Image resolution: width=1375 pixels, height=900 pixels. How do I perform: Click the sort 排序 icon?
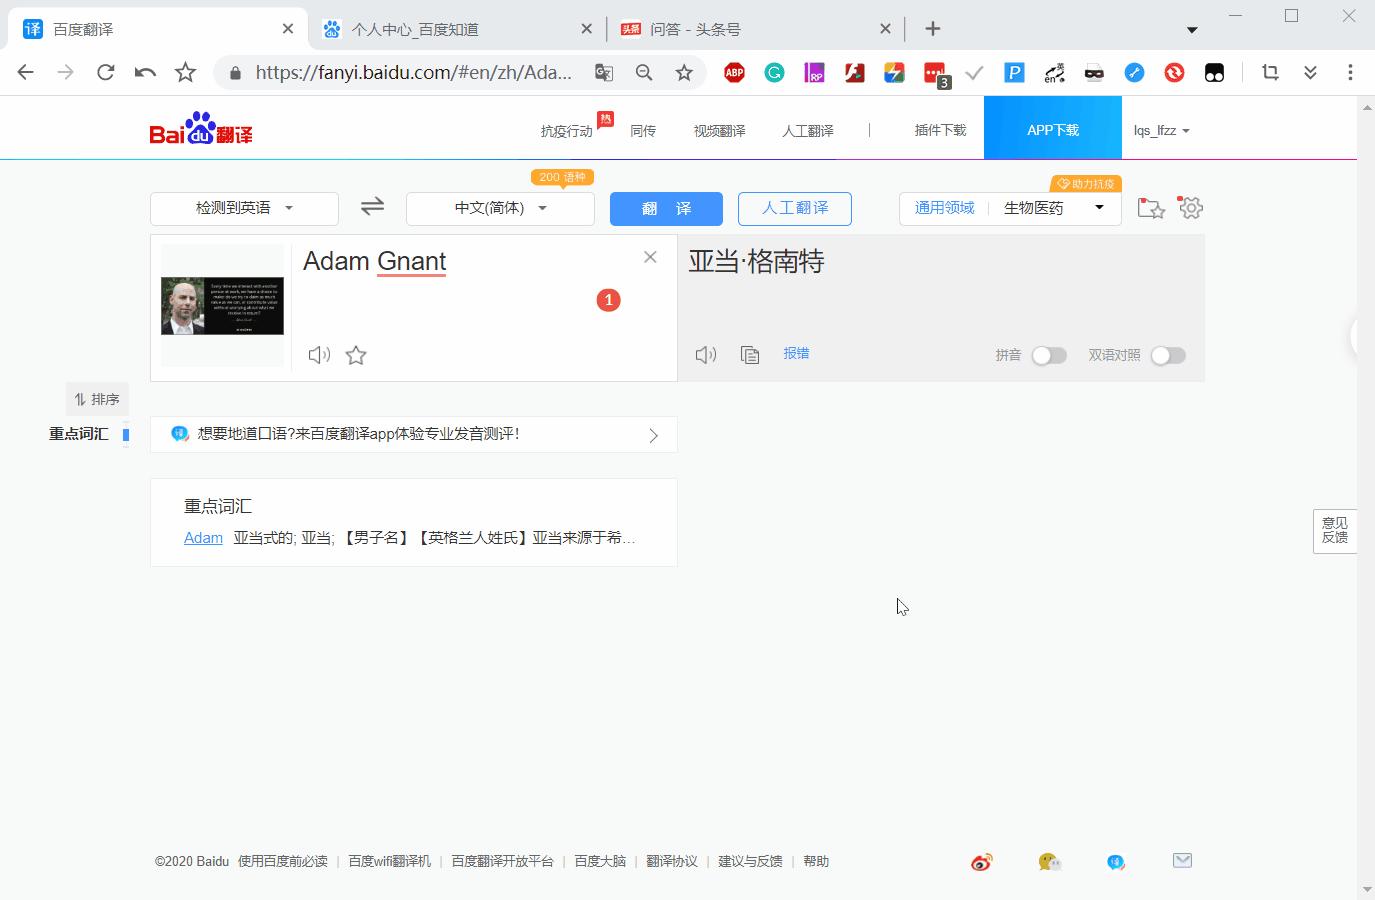[x=96, y=398]
